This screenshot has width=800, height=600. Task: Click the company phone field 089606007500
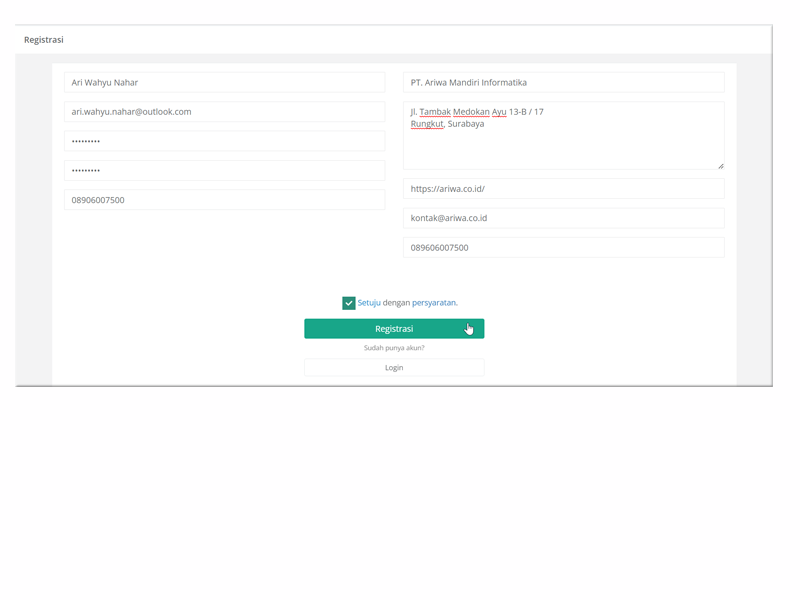pyautogui.click(x=563, y=248)
